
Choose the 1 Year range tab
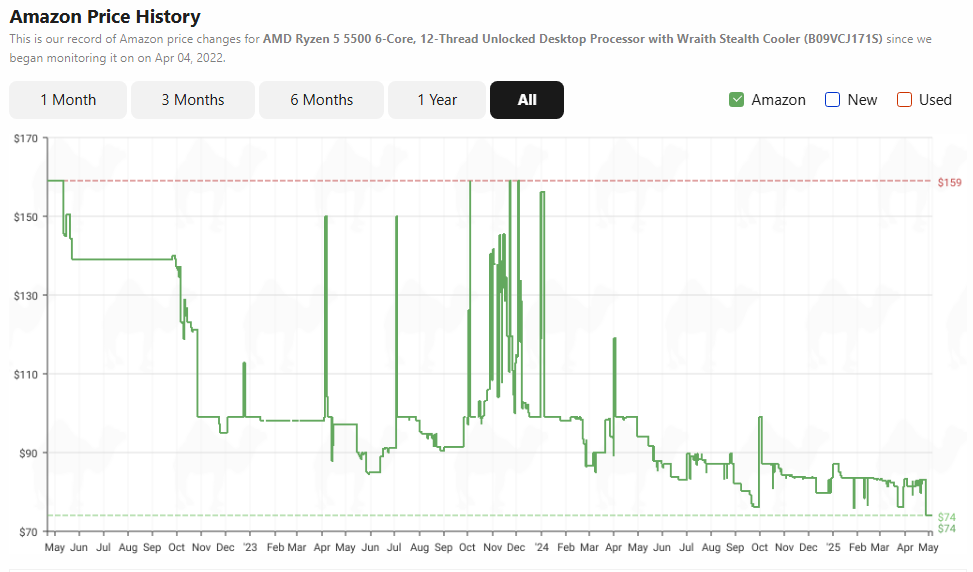437,100
